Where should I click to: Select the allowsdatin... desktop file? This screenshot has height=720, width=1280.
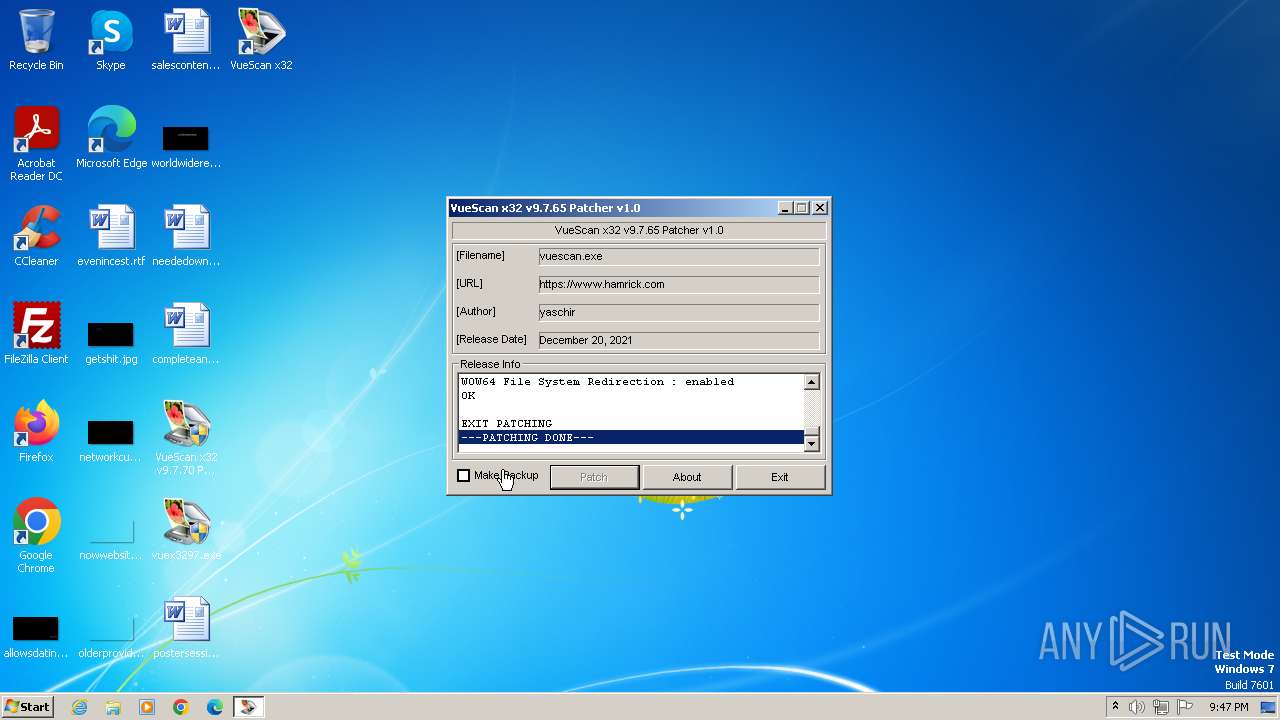point(36,636)
